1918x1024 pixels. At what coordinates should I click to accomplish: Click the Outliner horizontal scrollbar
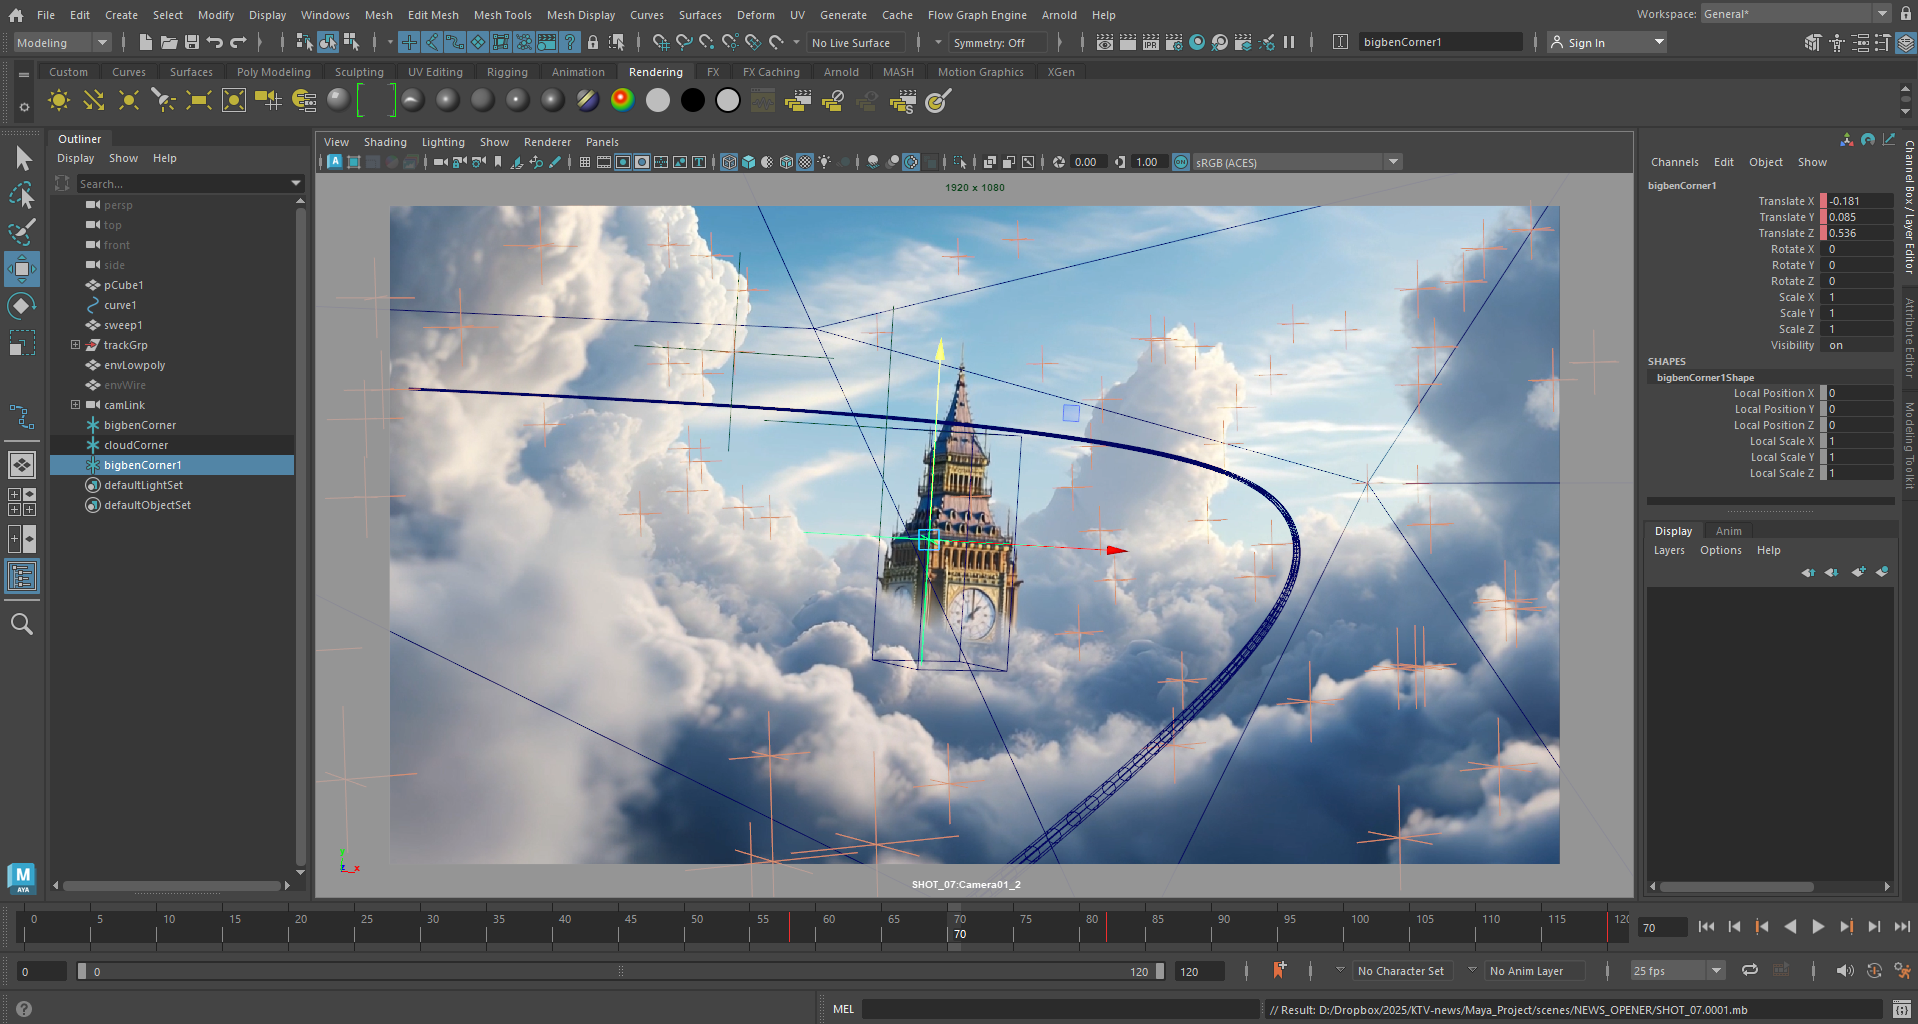tap(172, 886)
